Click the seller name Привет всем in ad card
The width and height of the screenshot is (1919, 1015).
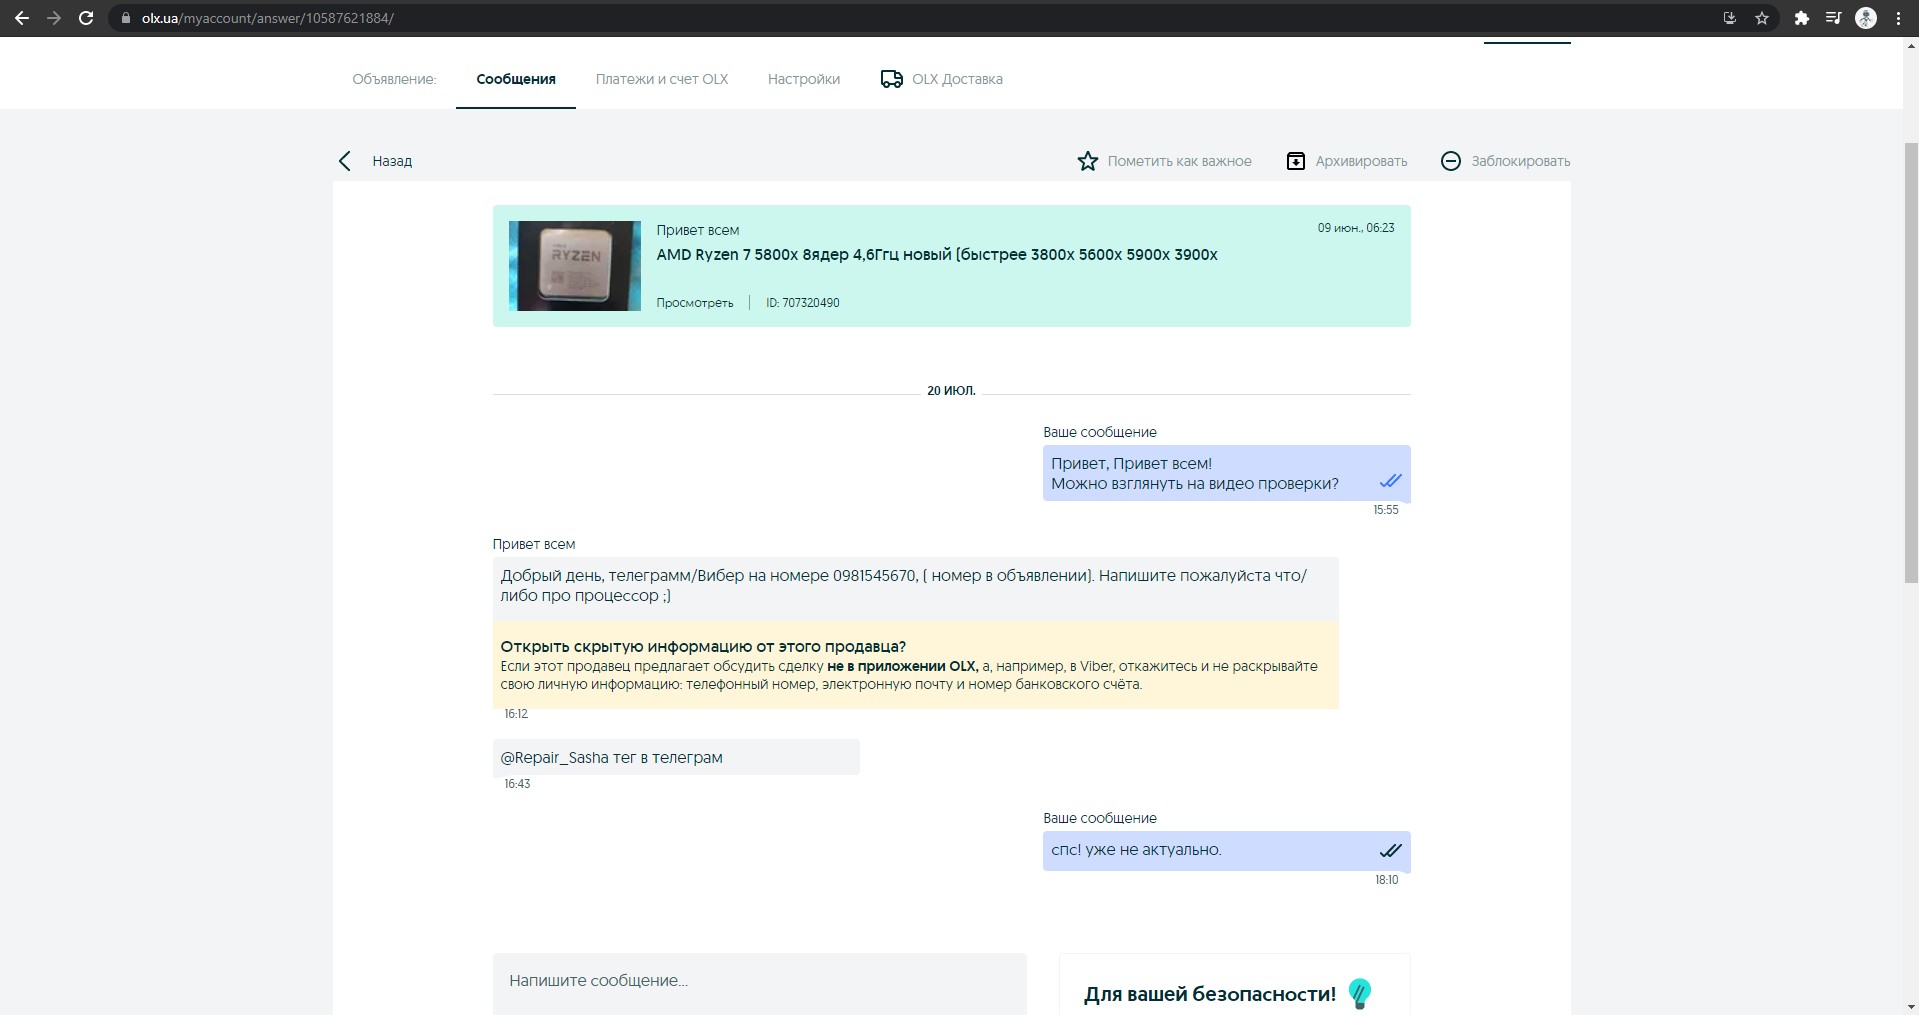tap(698, 230)
